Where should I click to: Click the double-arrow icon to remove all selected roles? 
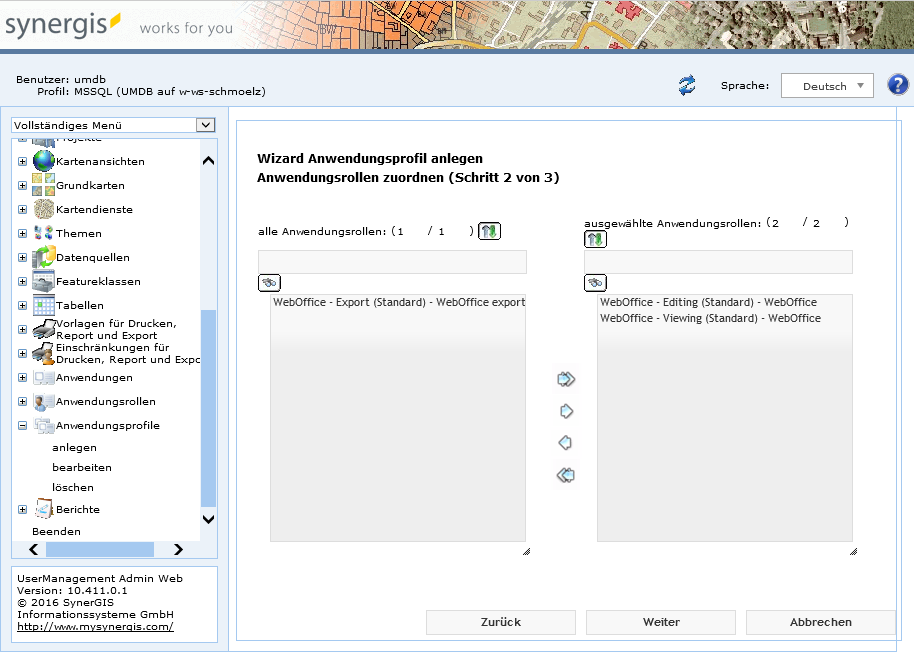566,474
